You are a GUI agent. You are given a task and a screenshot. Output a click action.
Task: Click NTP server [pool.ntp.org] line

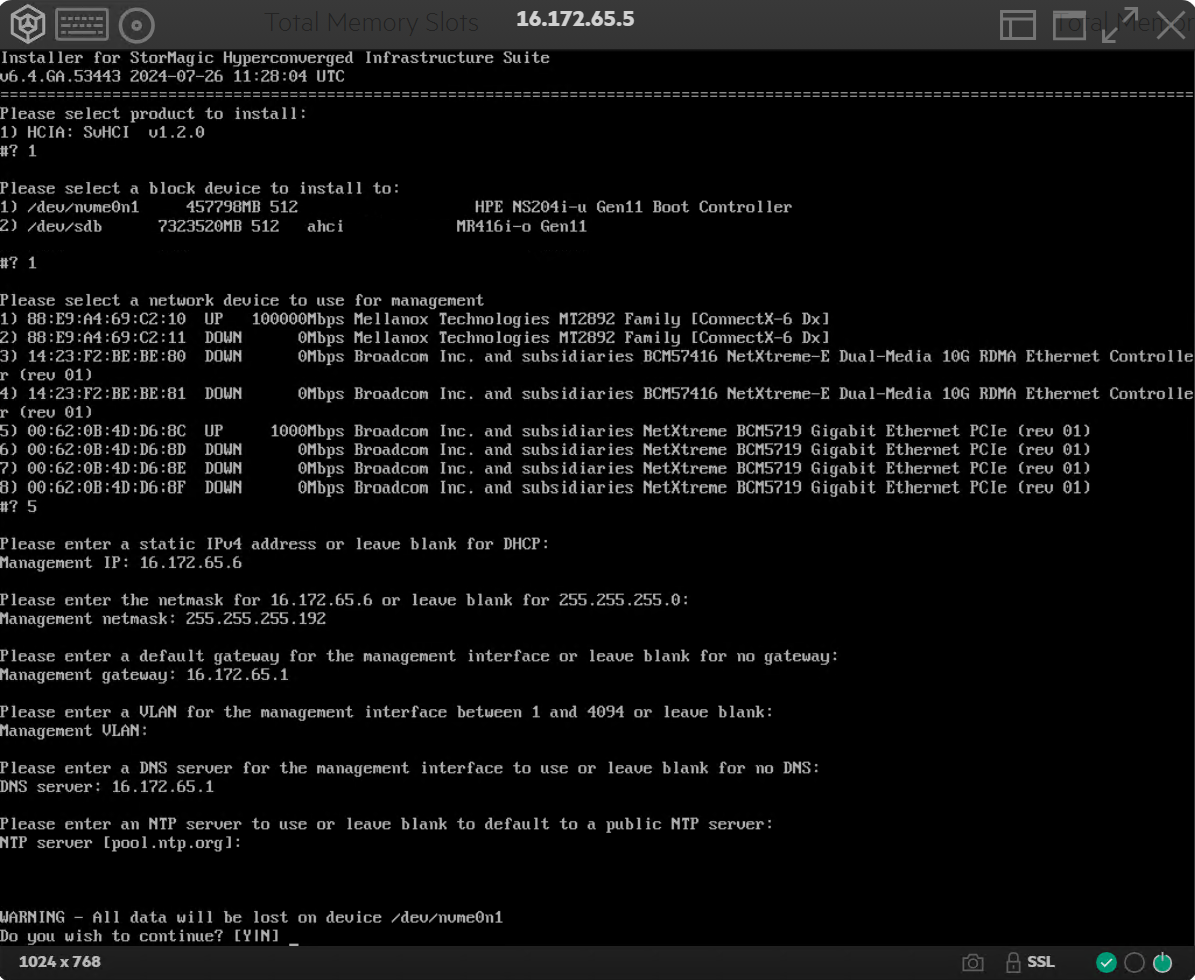click(121, 844)
